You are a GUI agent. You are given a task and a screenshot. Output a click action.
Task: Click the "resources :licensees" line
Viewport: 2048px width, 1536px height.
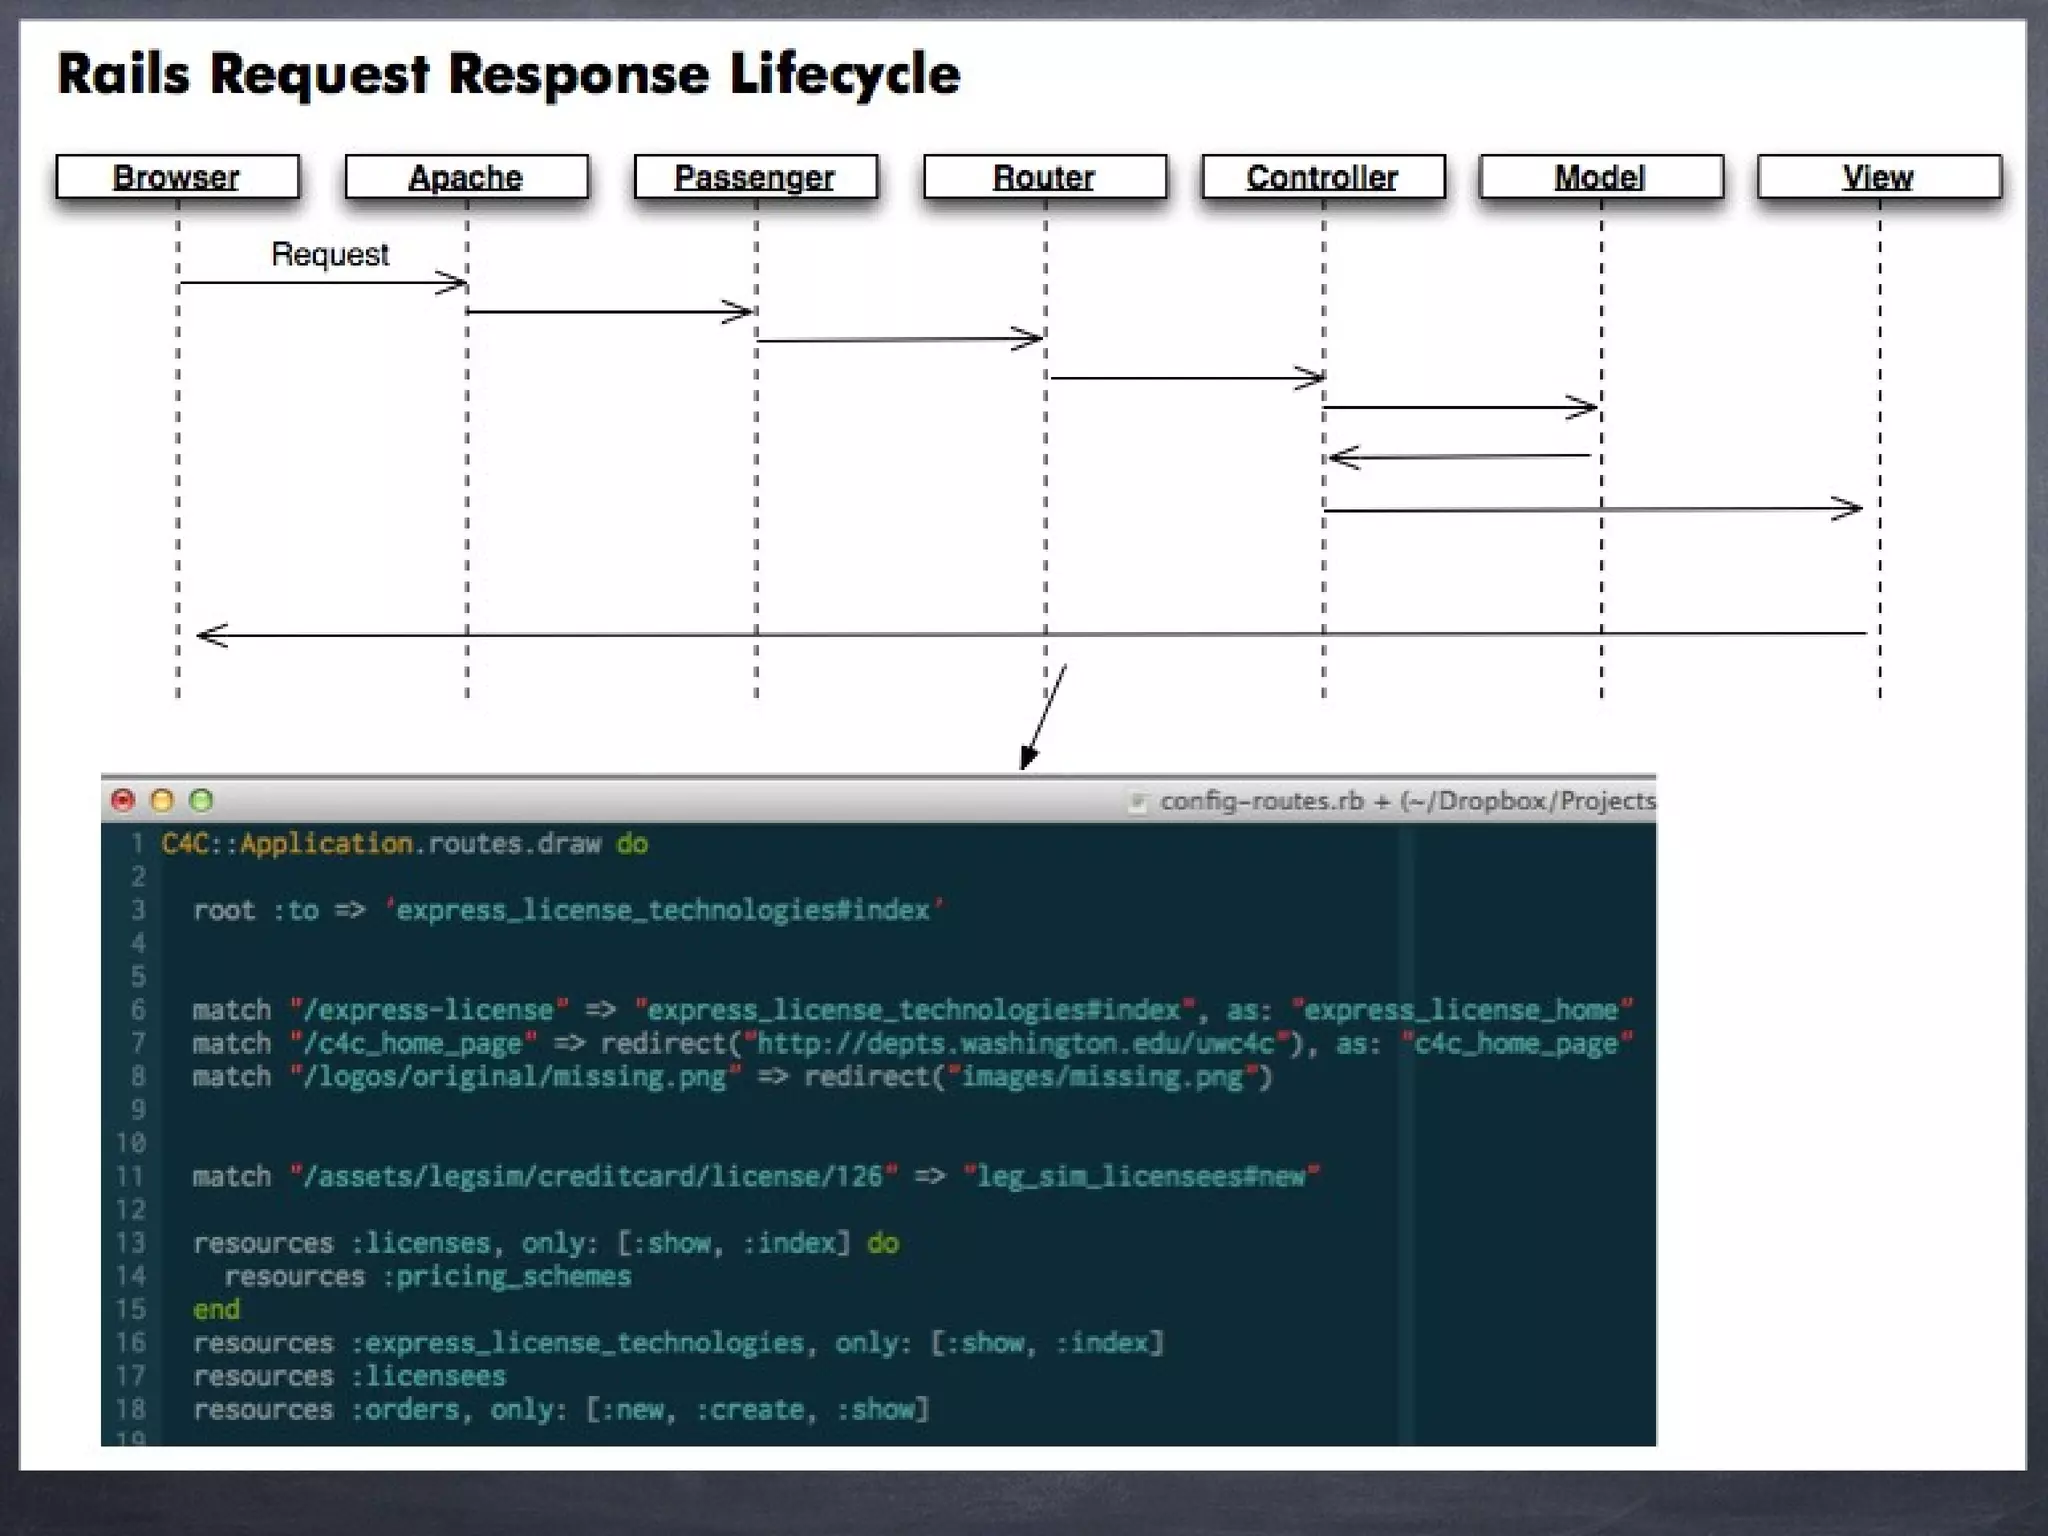[349, 1376]
